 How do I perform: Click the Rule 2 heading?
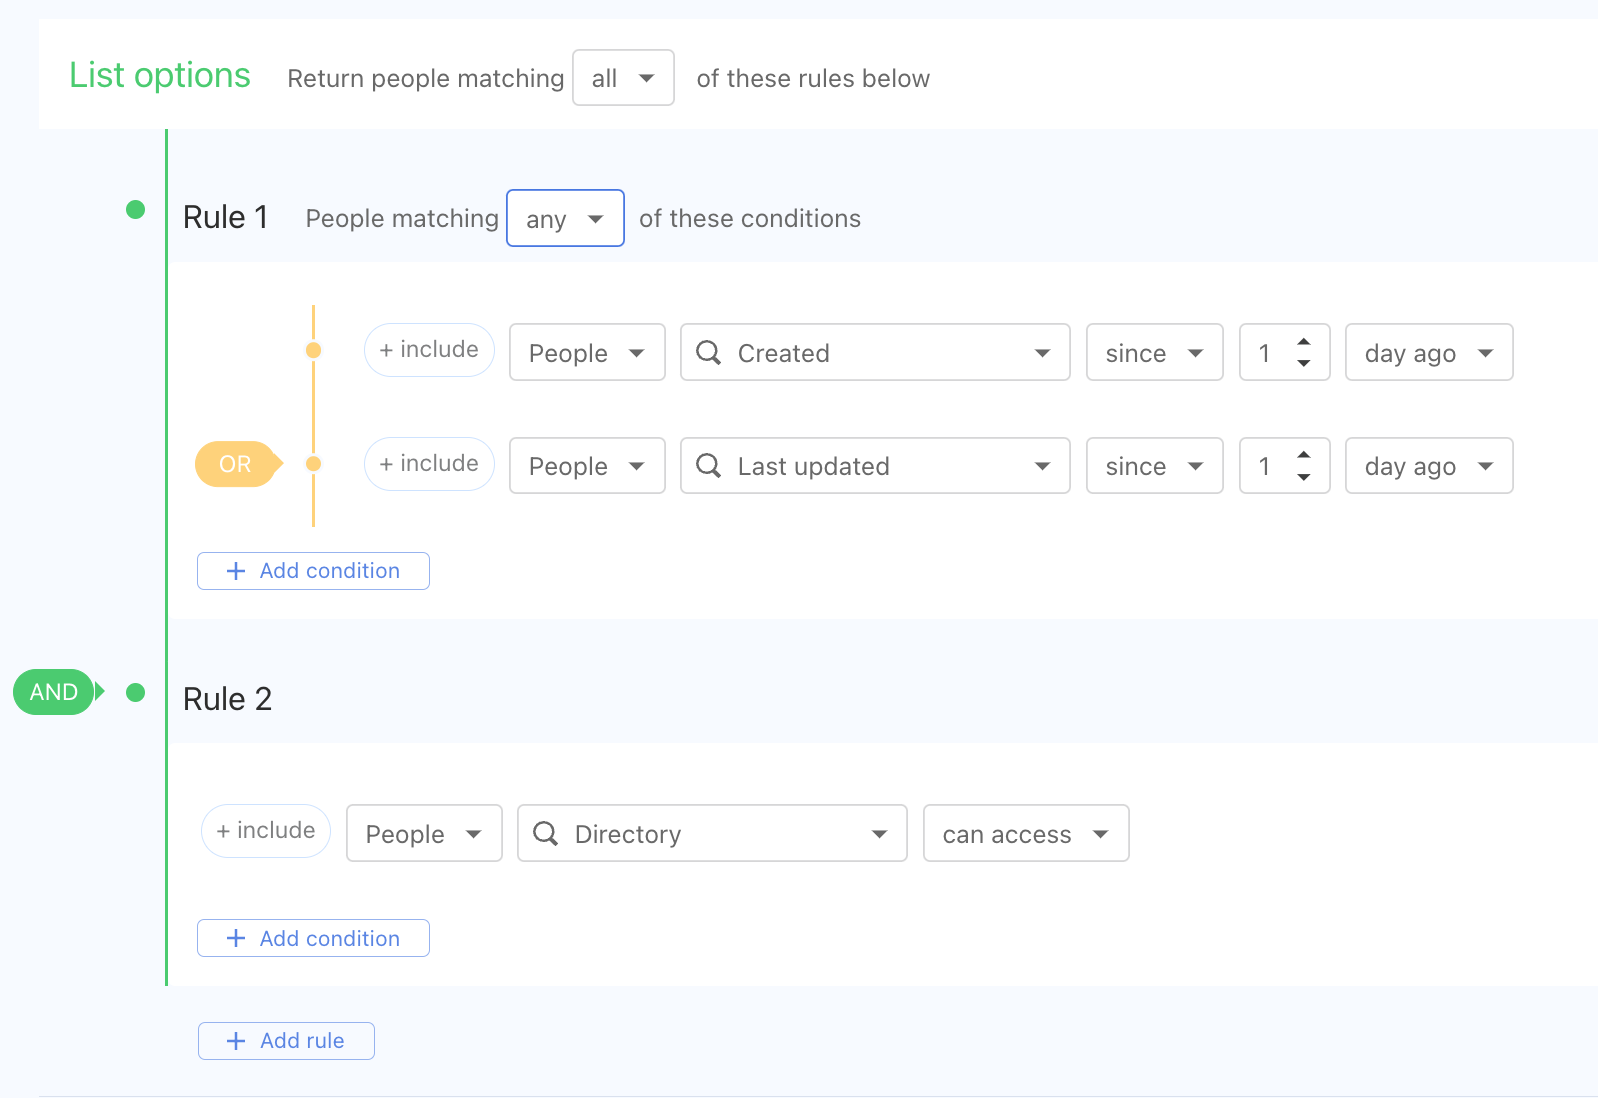pyautogui.click(x=228, y=699)
